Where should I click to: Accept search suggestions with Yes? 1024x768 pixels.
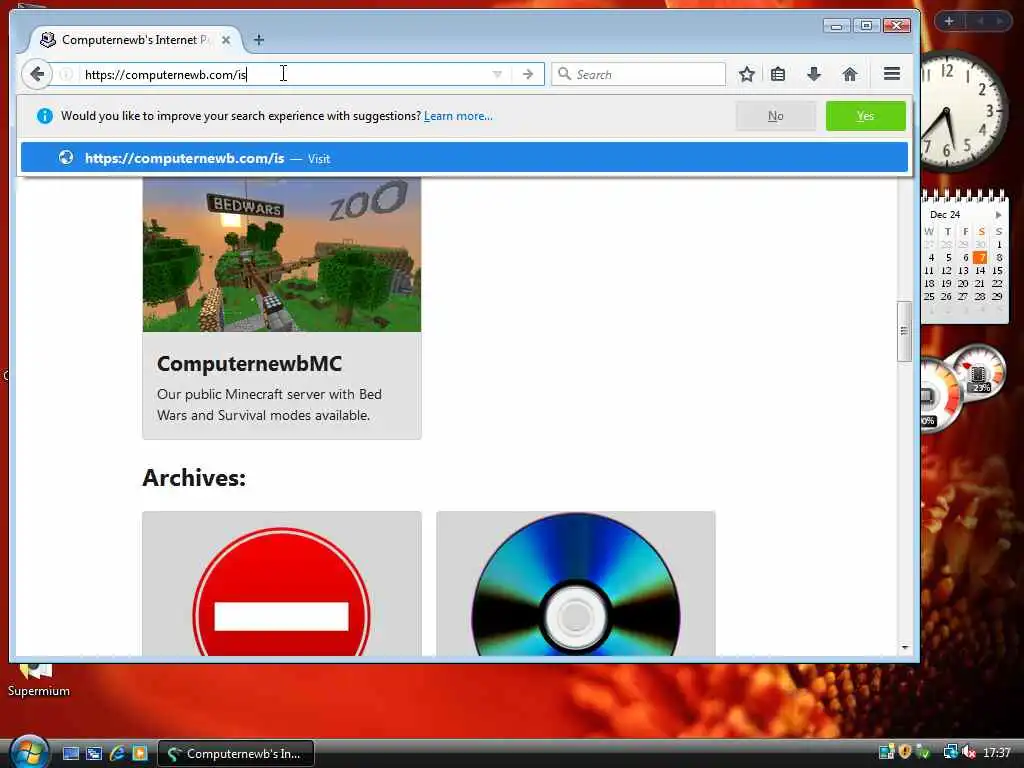pos(865,116)
